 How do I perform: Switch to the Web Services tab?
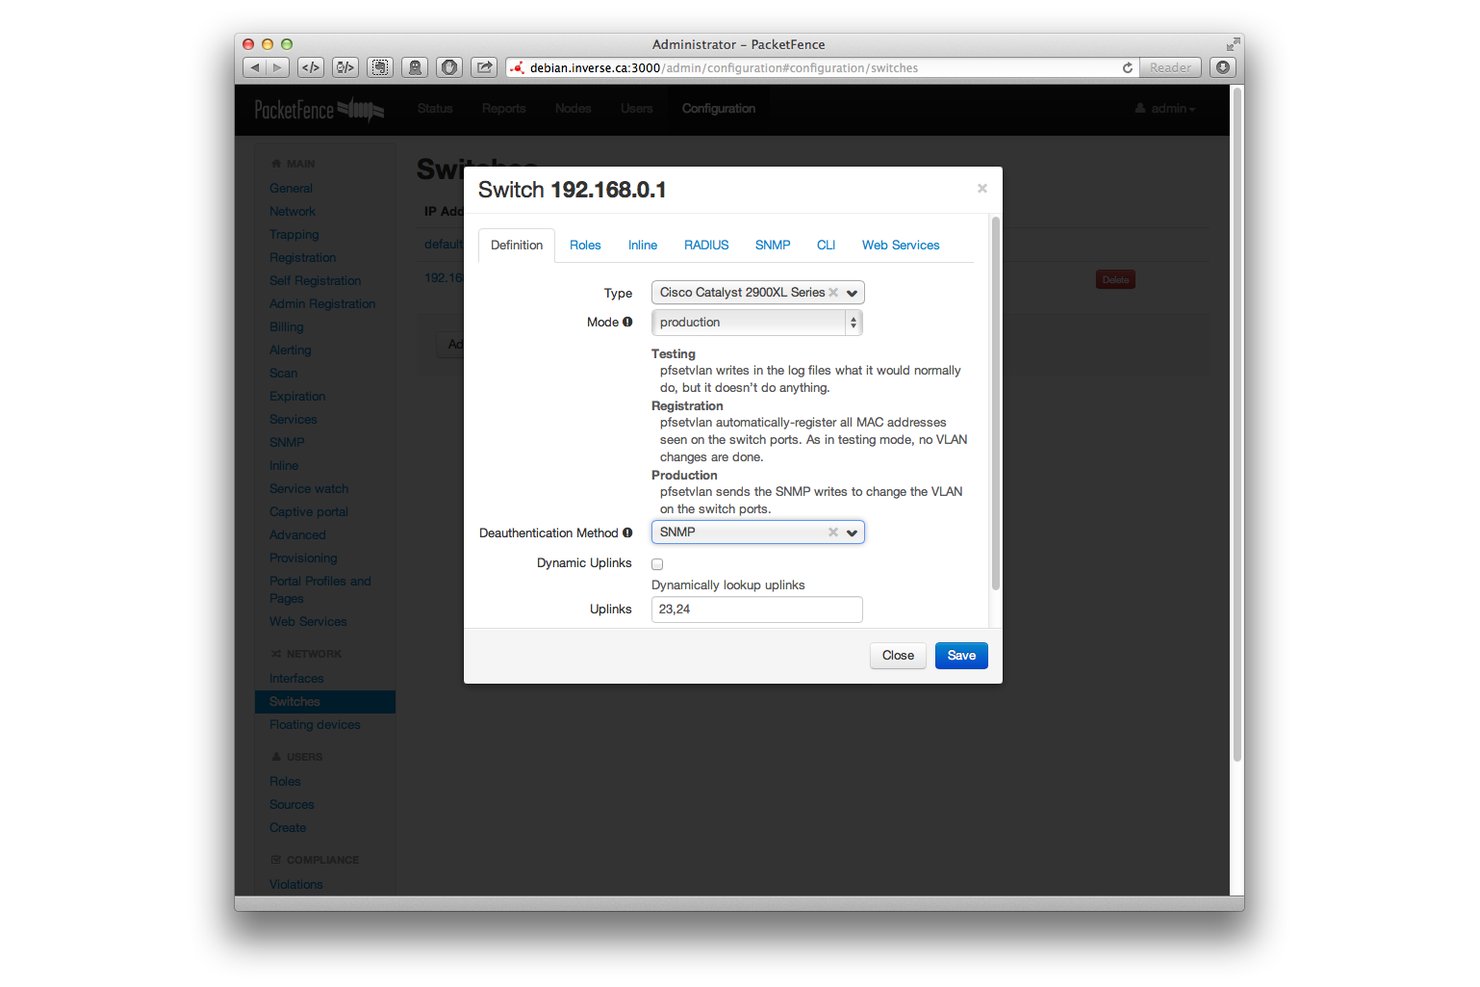point(900,245)
